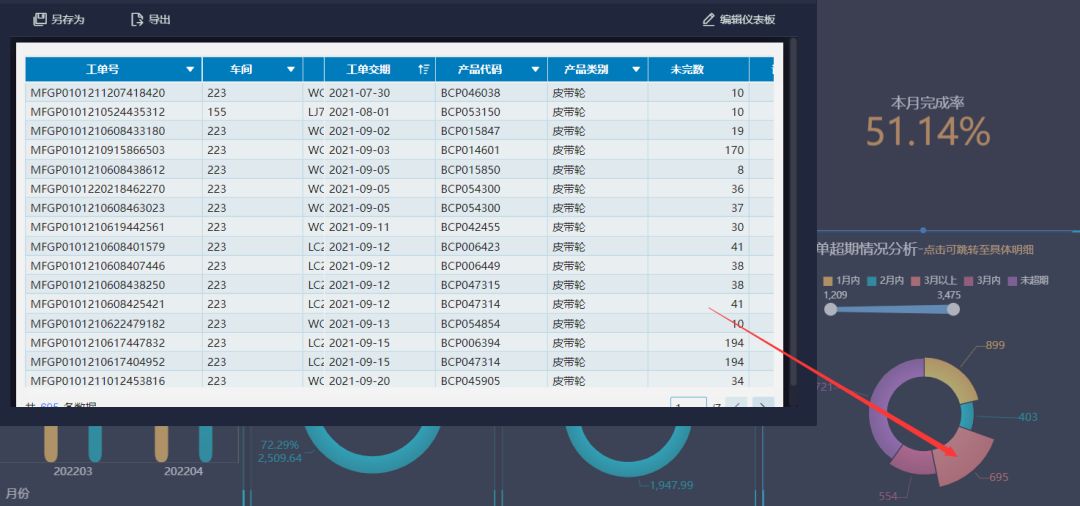Click the 另存为 save-as button

click(59, 19)
